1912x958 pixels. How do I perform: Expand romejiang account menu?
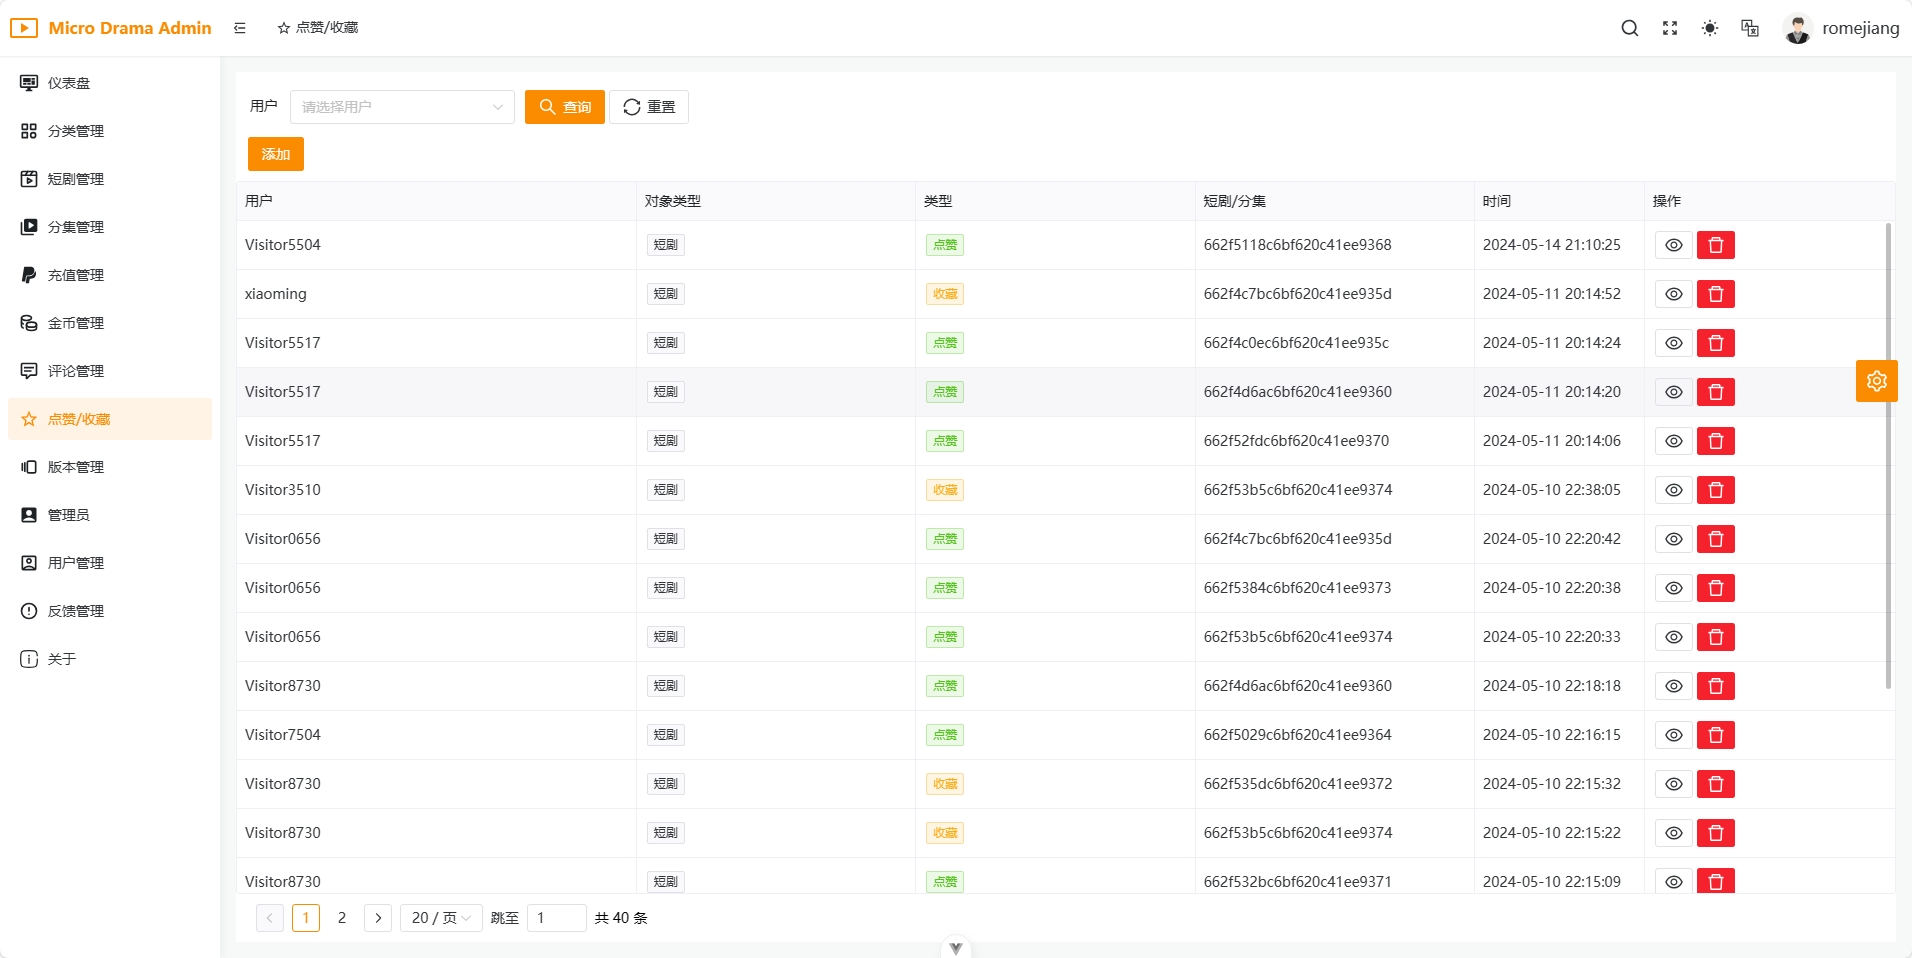click(1841, 28)
